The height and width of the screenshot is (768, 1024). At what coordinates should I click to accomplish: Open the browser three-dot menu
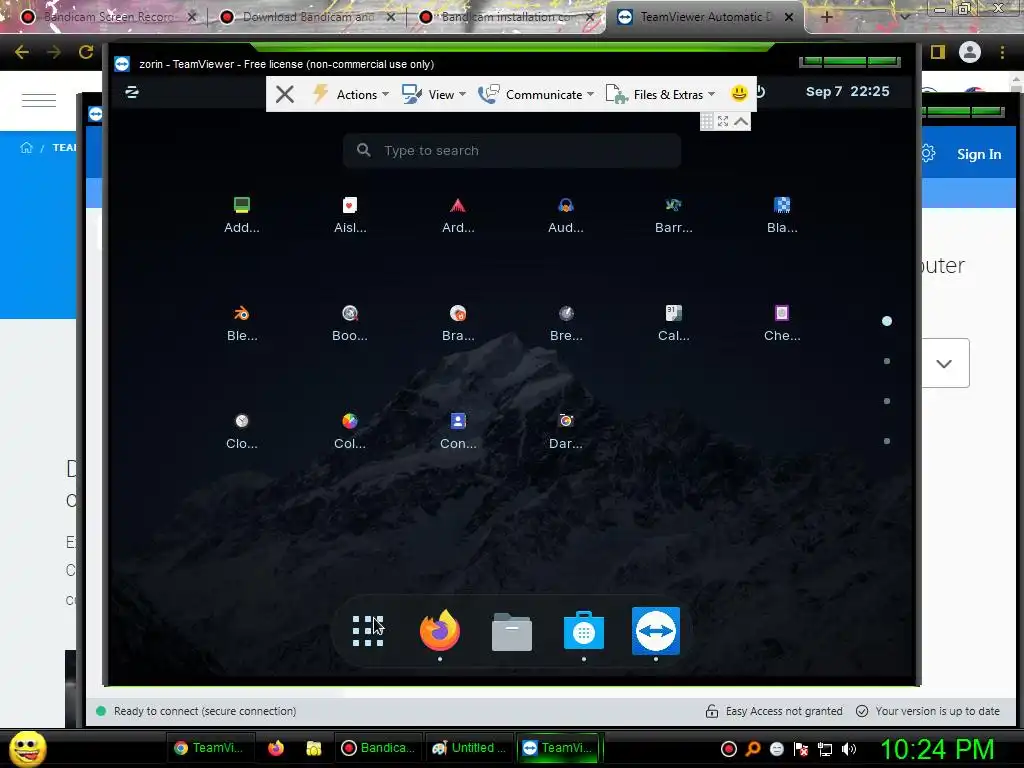pos(1003,52)
